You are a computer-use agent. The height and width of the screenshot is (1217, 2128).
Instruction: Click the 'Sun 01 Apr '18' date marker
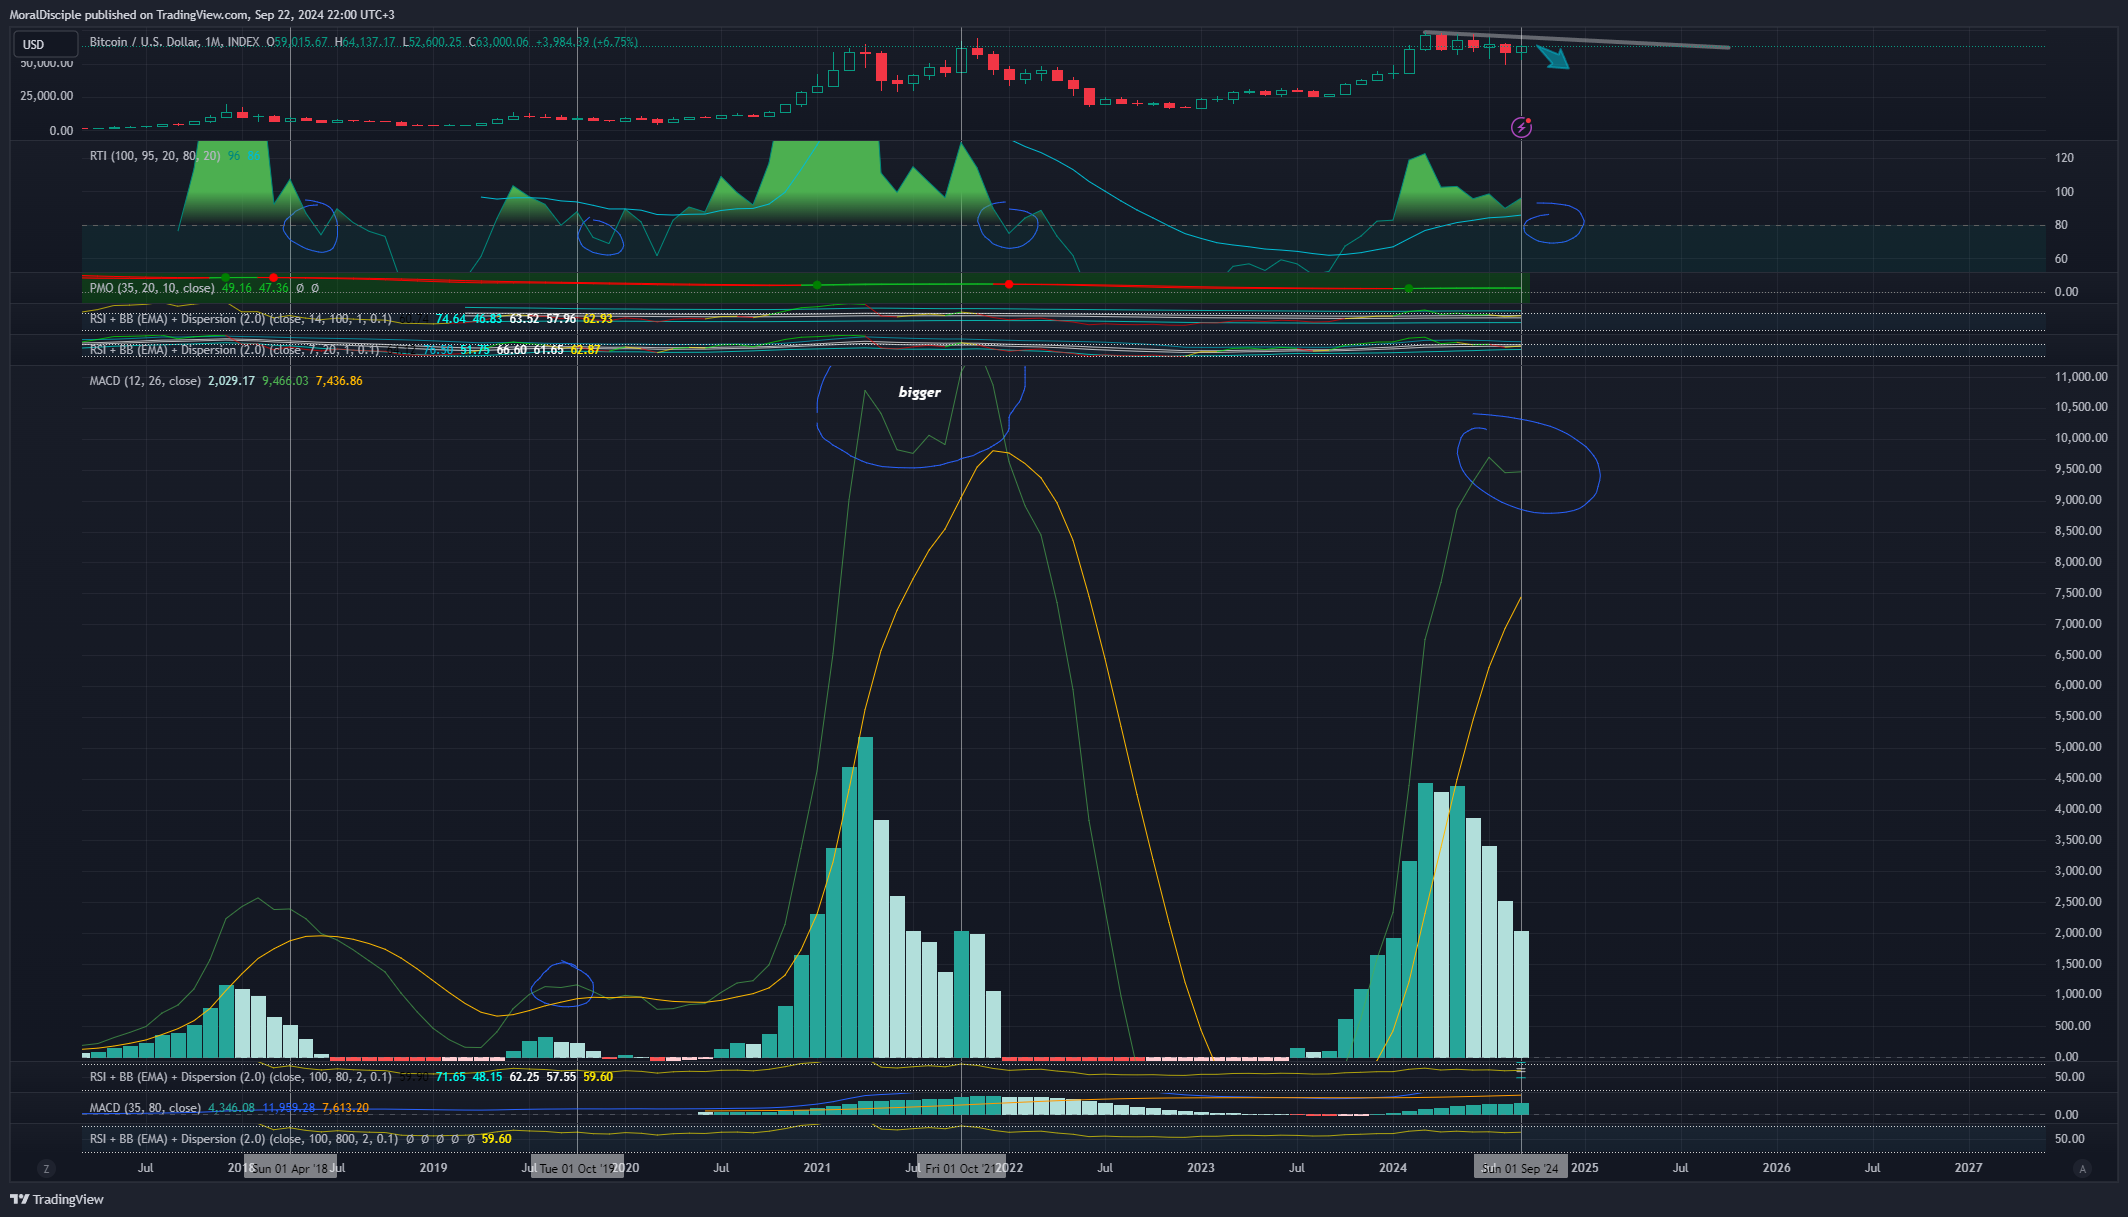pos(290,1168)
